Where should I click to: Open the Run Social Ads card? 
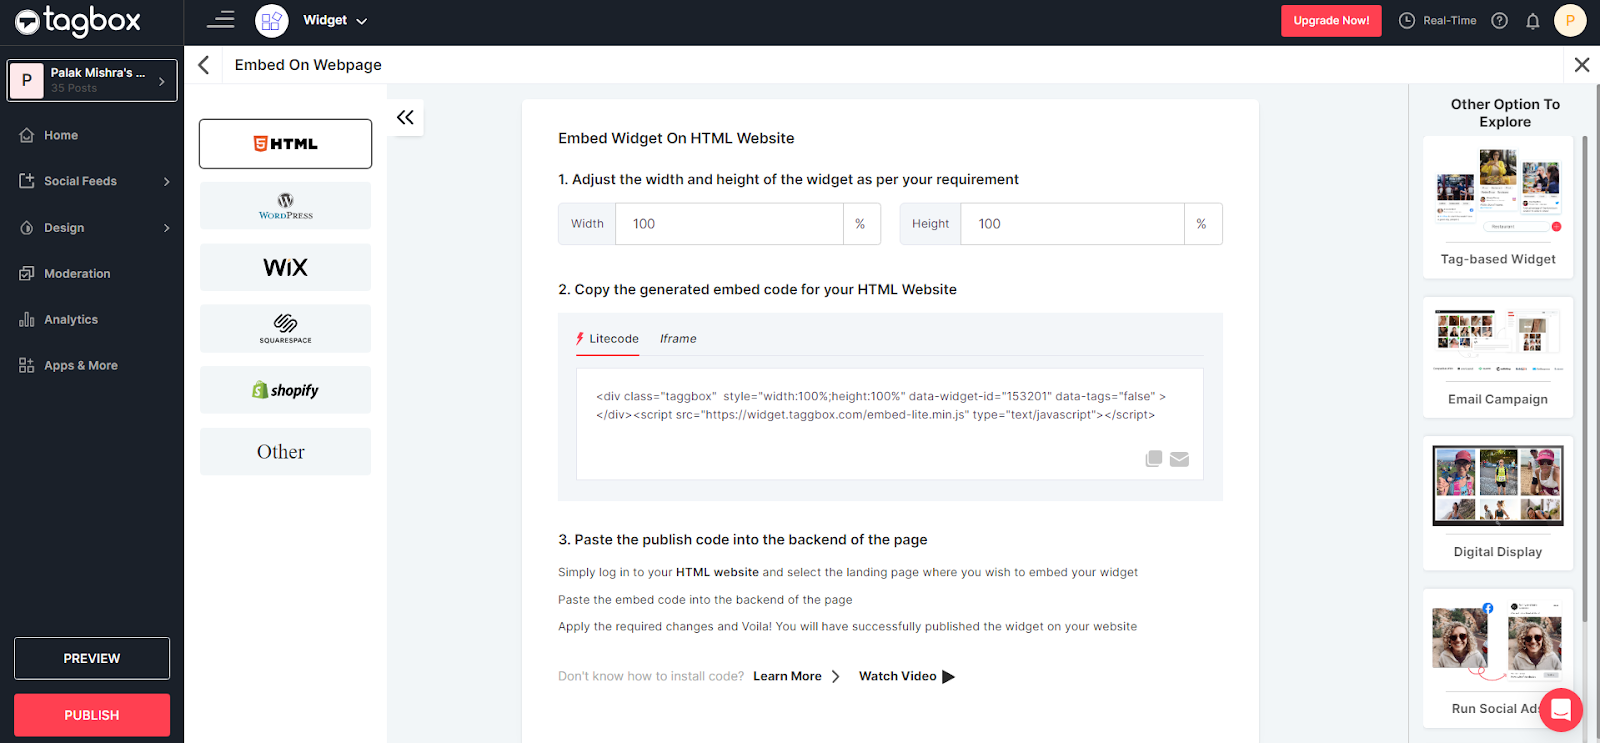click(x=1498, y=657)
